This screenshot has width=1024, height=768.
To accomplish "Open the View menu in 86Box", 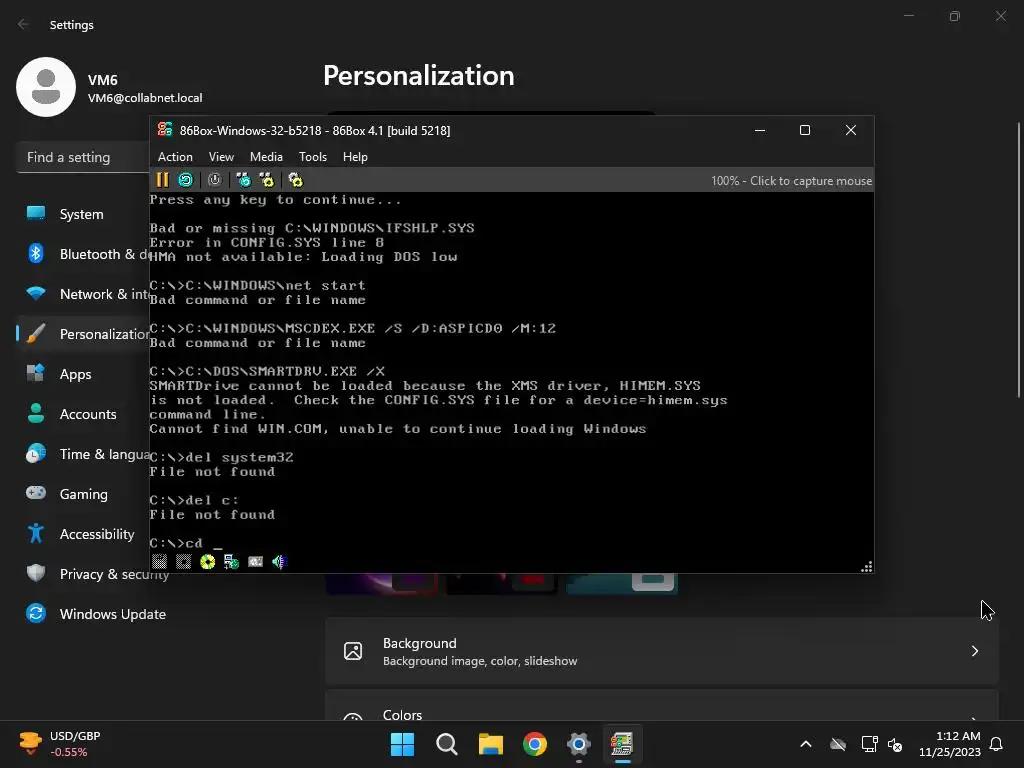I will coord(221,157).
